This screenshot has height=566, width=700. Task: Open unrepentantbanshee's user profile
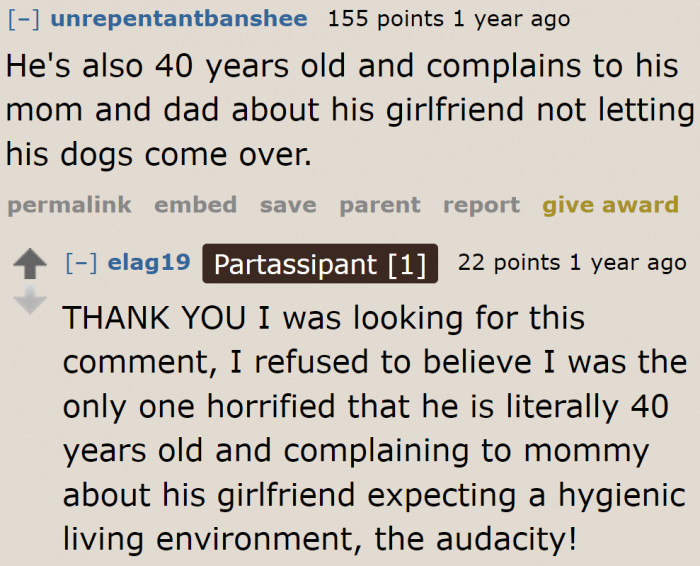[178, 19]
